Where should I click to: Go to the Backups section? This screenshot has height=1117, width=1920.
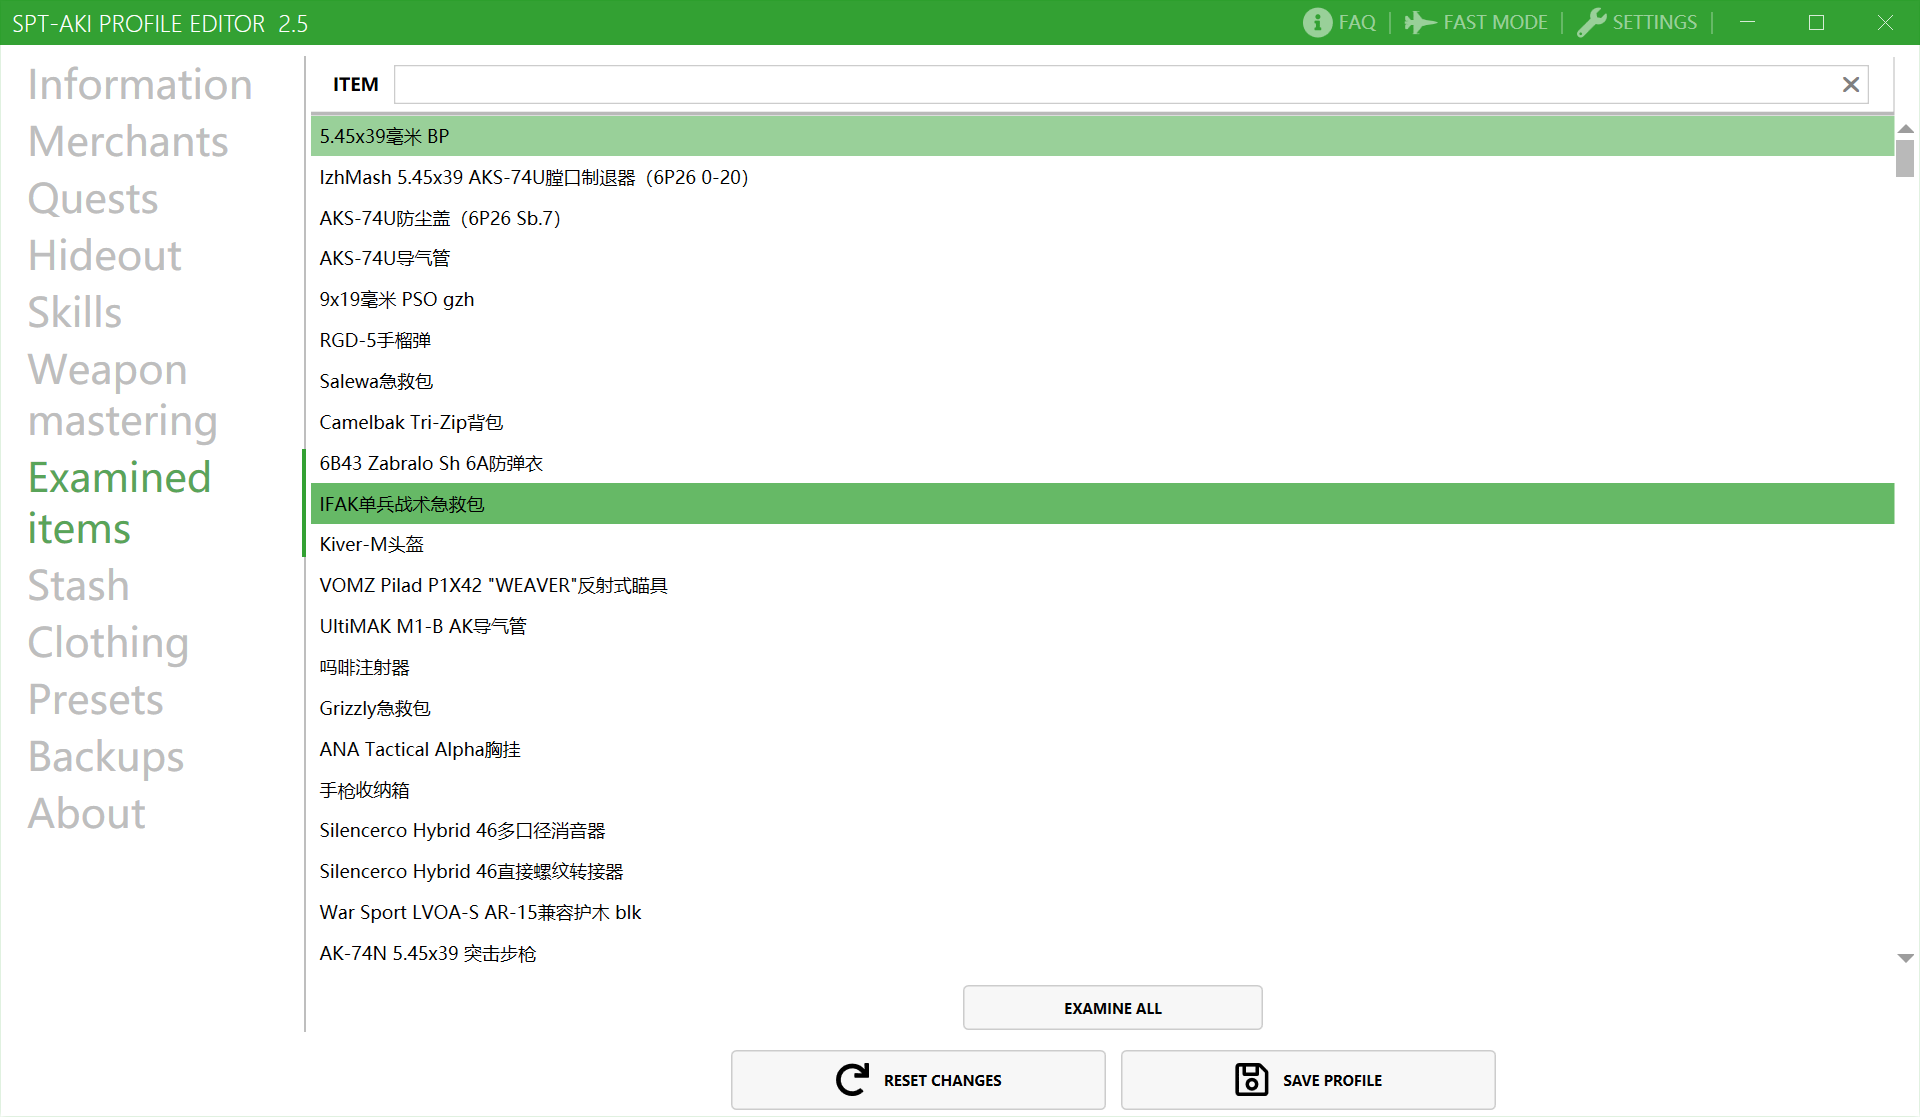(106, 756)
